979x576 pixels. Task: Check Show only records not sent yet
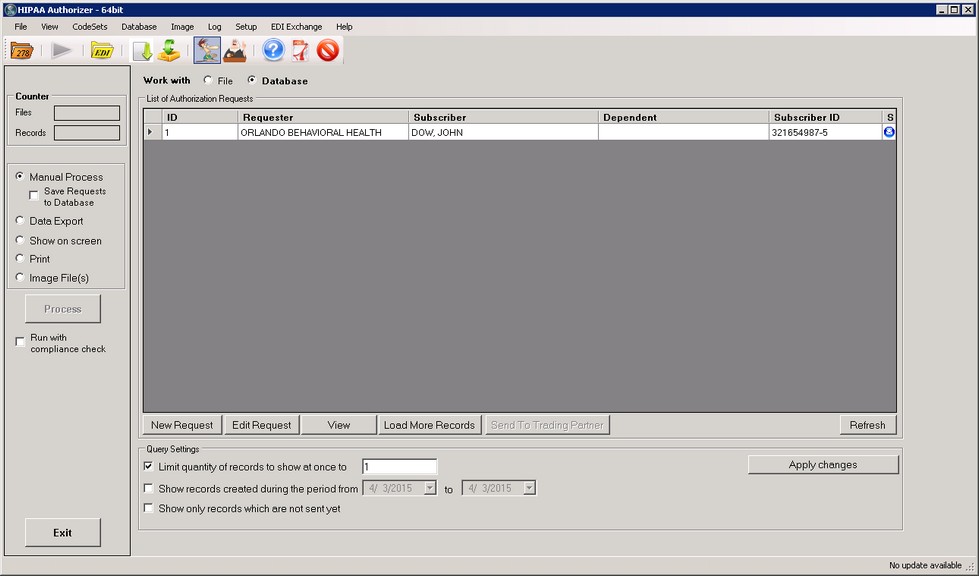149,508
